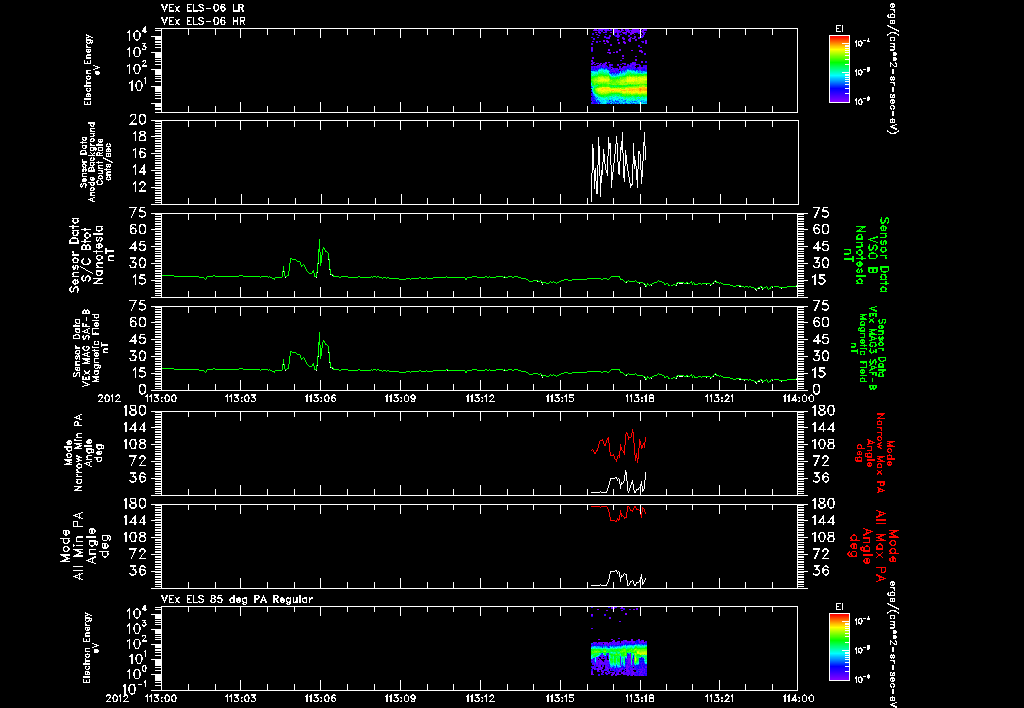Click '113:06' on the bottom time axis

coord(320,698)
